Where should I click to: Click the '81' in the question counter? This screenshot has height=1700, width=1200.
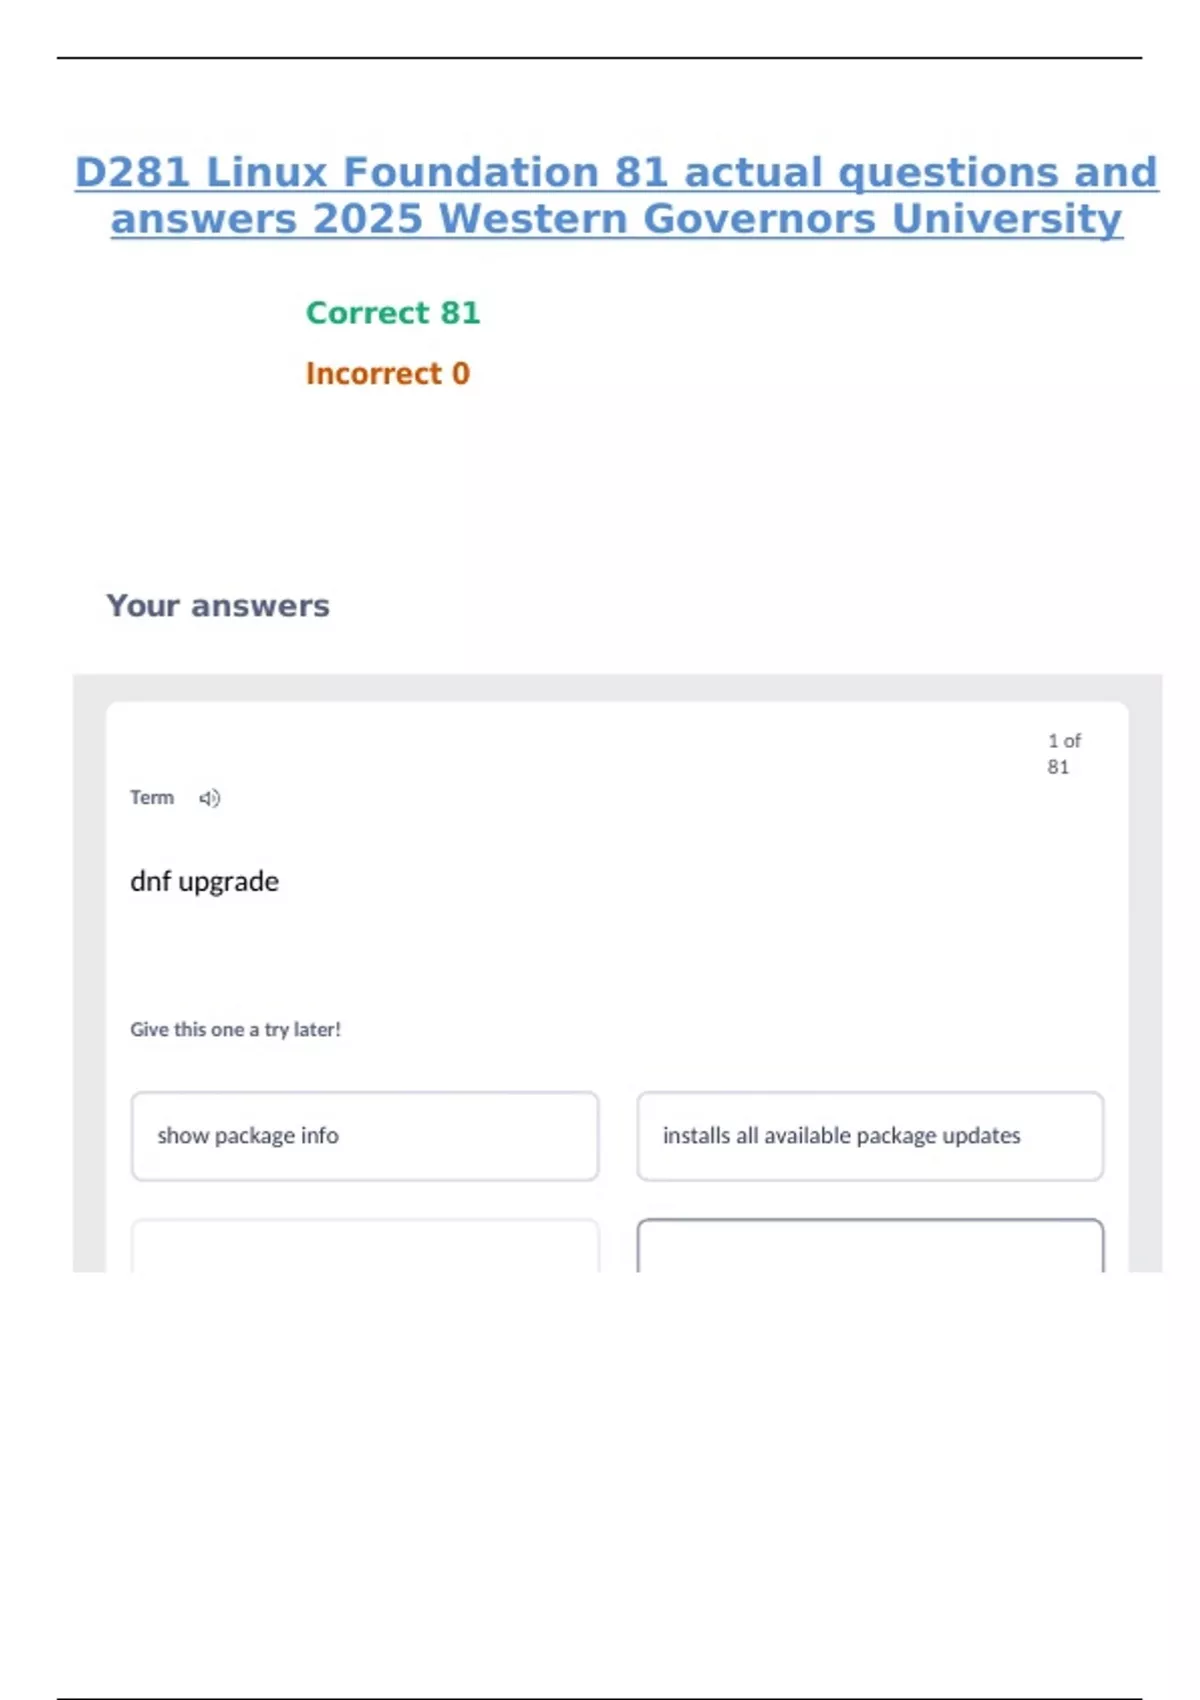click(x=1058, y=767)
